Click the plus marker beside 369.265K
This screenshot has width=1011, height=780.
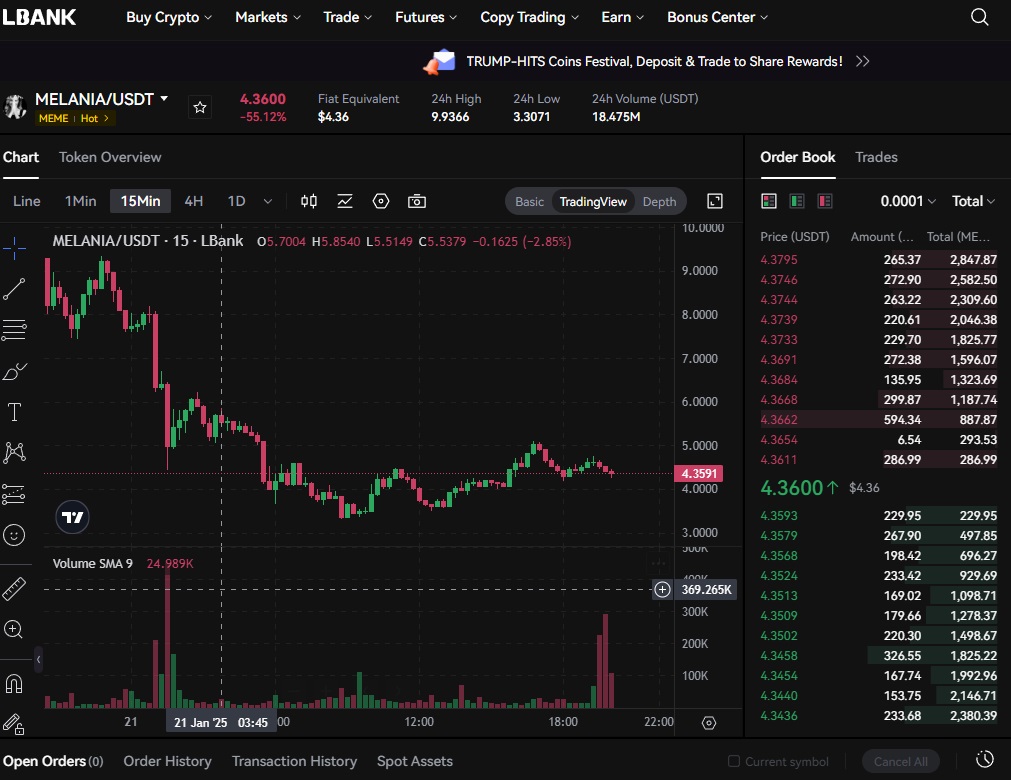(x=662, y=589)
